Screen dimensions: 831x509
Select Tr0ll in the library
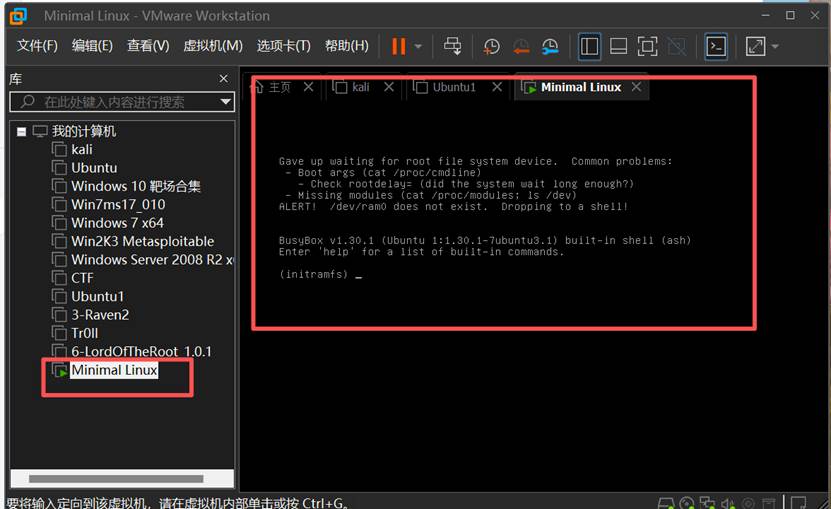85,333
